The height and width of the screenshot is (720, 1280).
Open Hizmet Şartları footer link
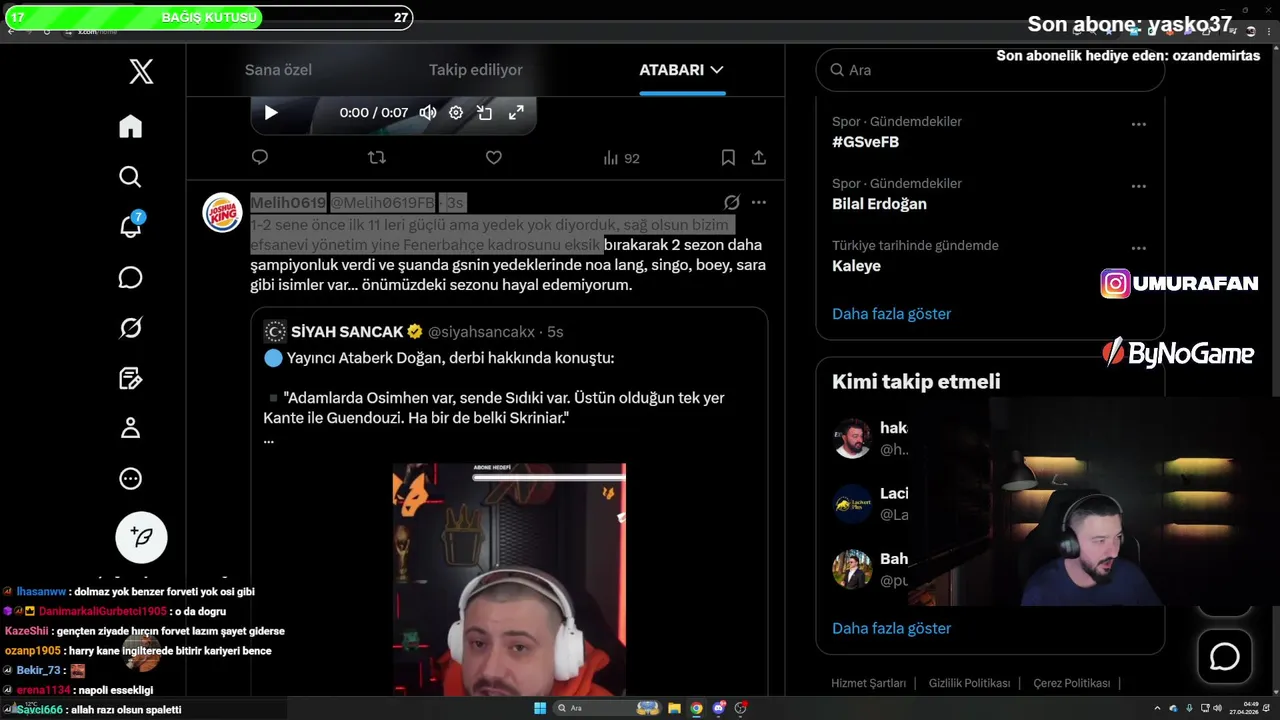pos(868,683)
